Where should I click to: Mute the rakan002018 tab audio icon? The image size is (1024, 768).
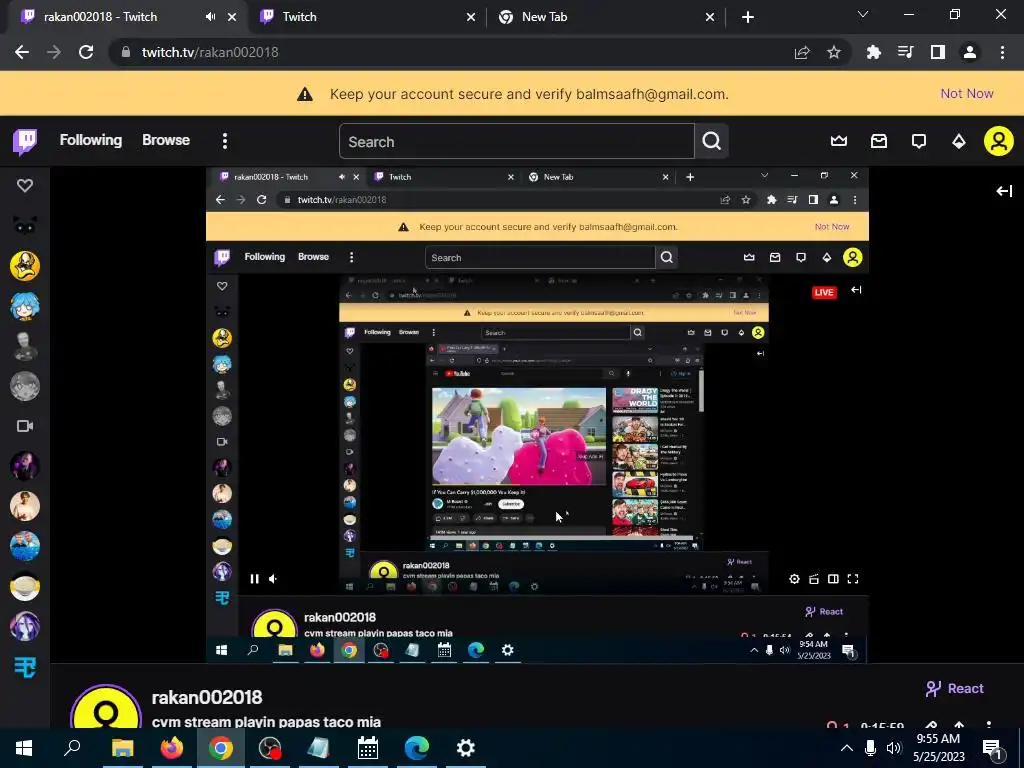pos(210,17)
